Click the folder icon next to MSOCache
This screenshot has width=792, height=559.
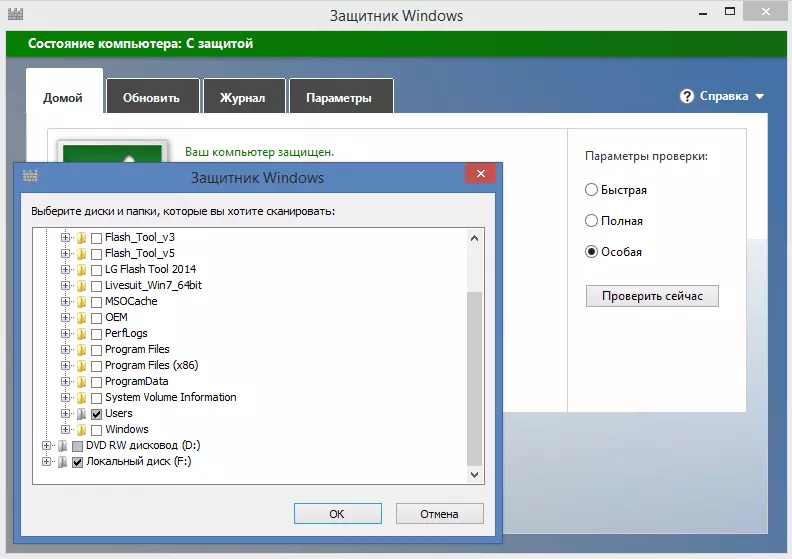pyautogui.click(x=81, y=301)
